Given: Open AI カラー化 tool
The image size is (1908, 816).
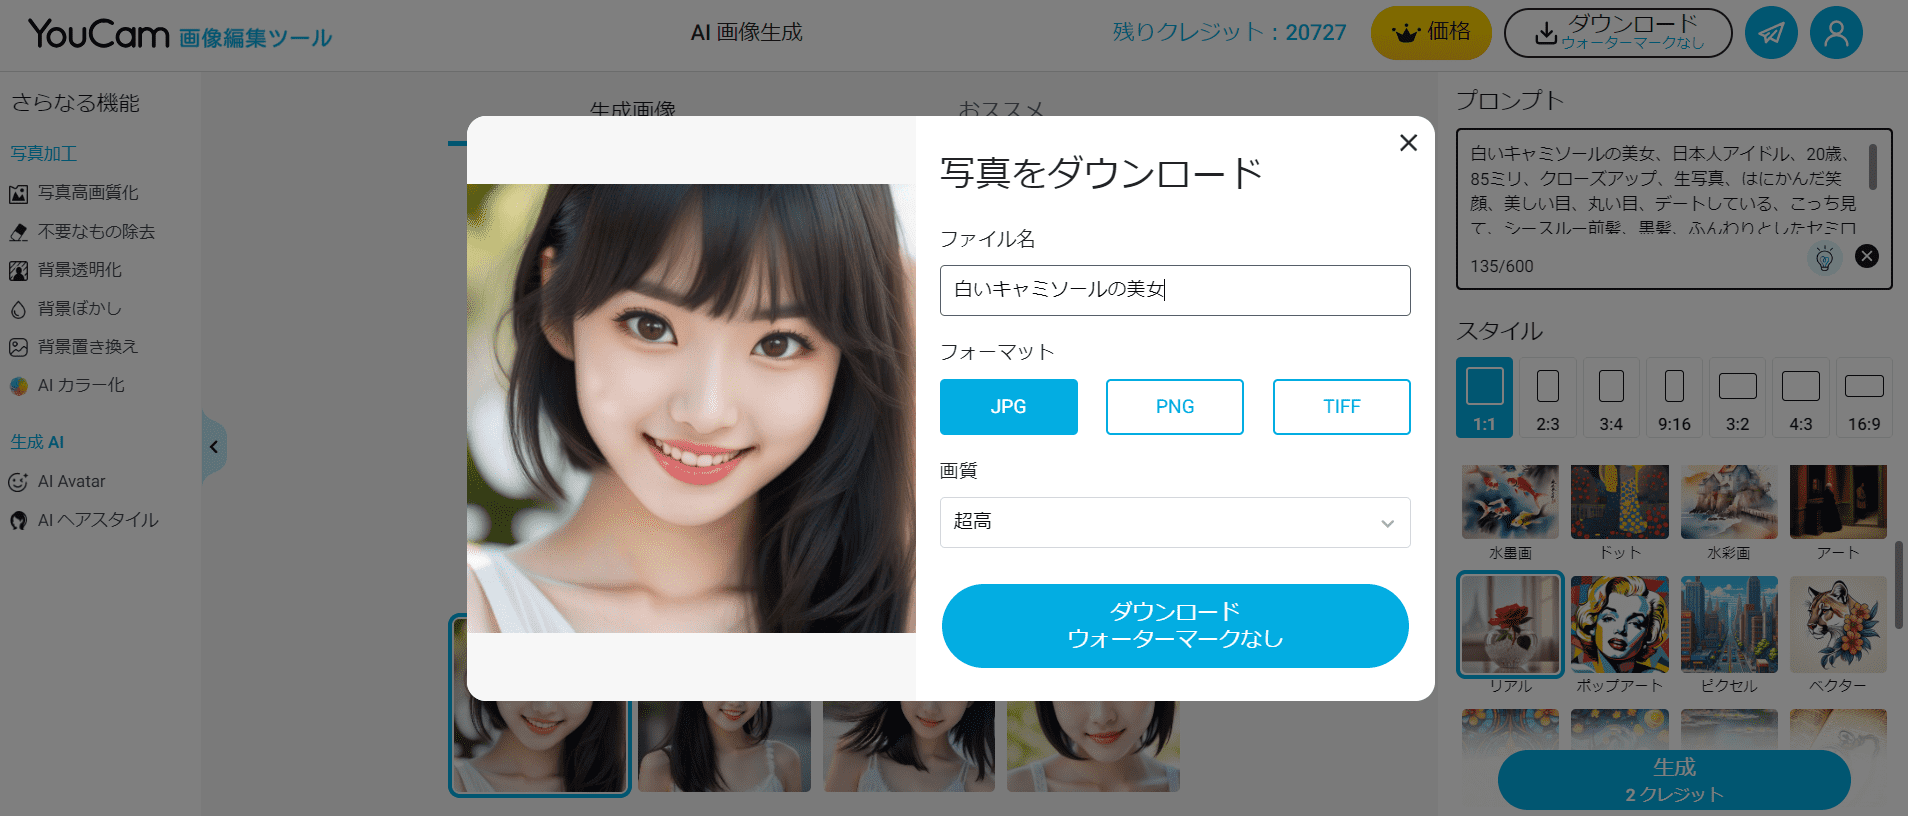Looking at the screenshot, I should coord(67,385).
